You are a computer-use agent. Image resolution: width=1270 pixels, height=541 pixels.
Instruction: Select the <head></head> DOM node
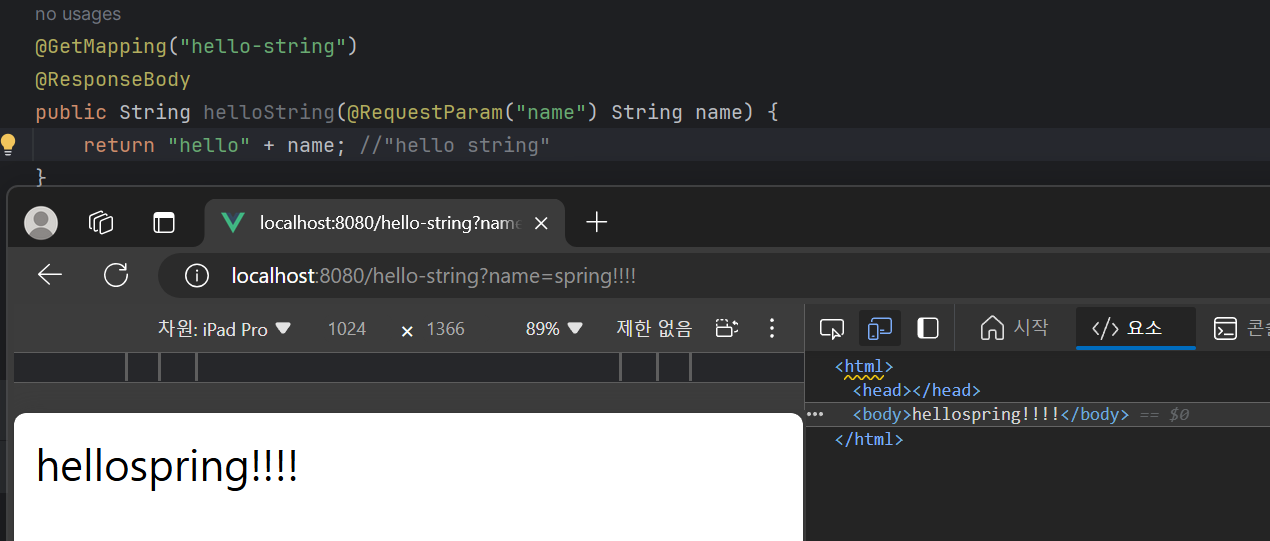(x=917, y=391)
